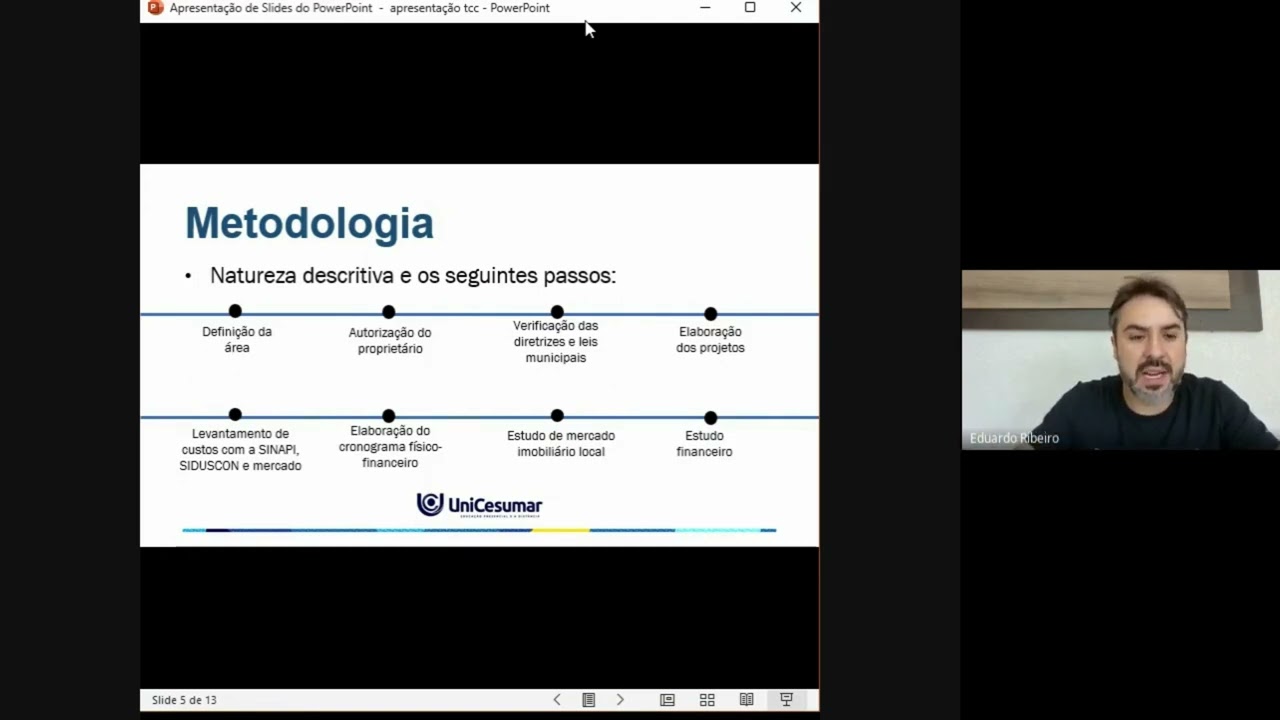Minimize the PowerPoint slideshow window
Screen dimensions: 1280x720
pyautogui.click(x=705, y=8)
